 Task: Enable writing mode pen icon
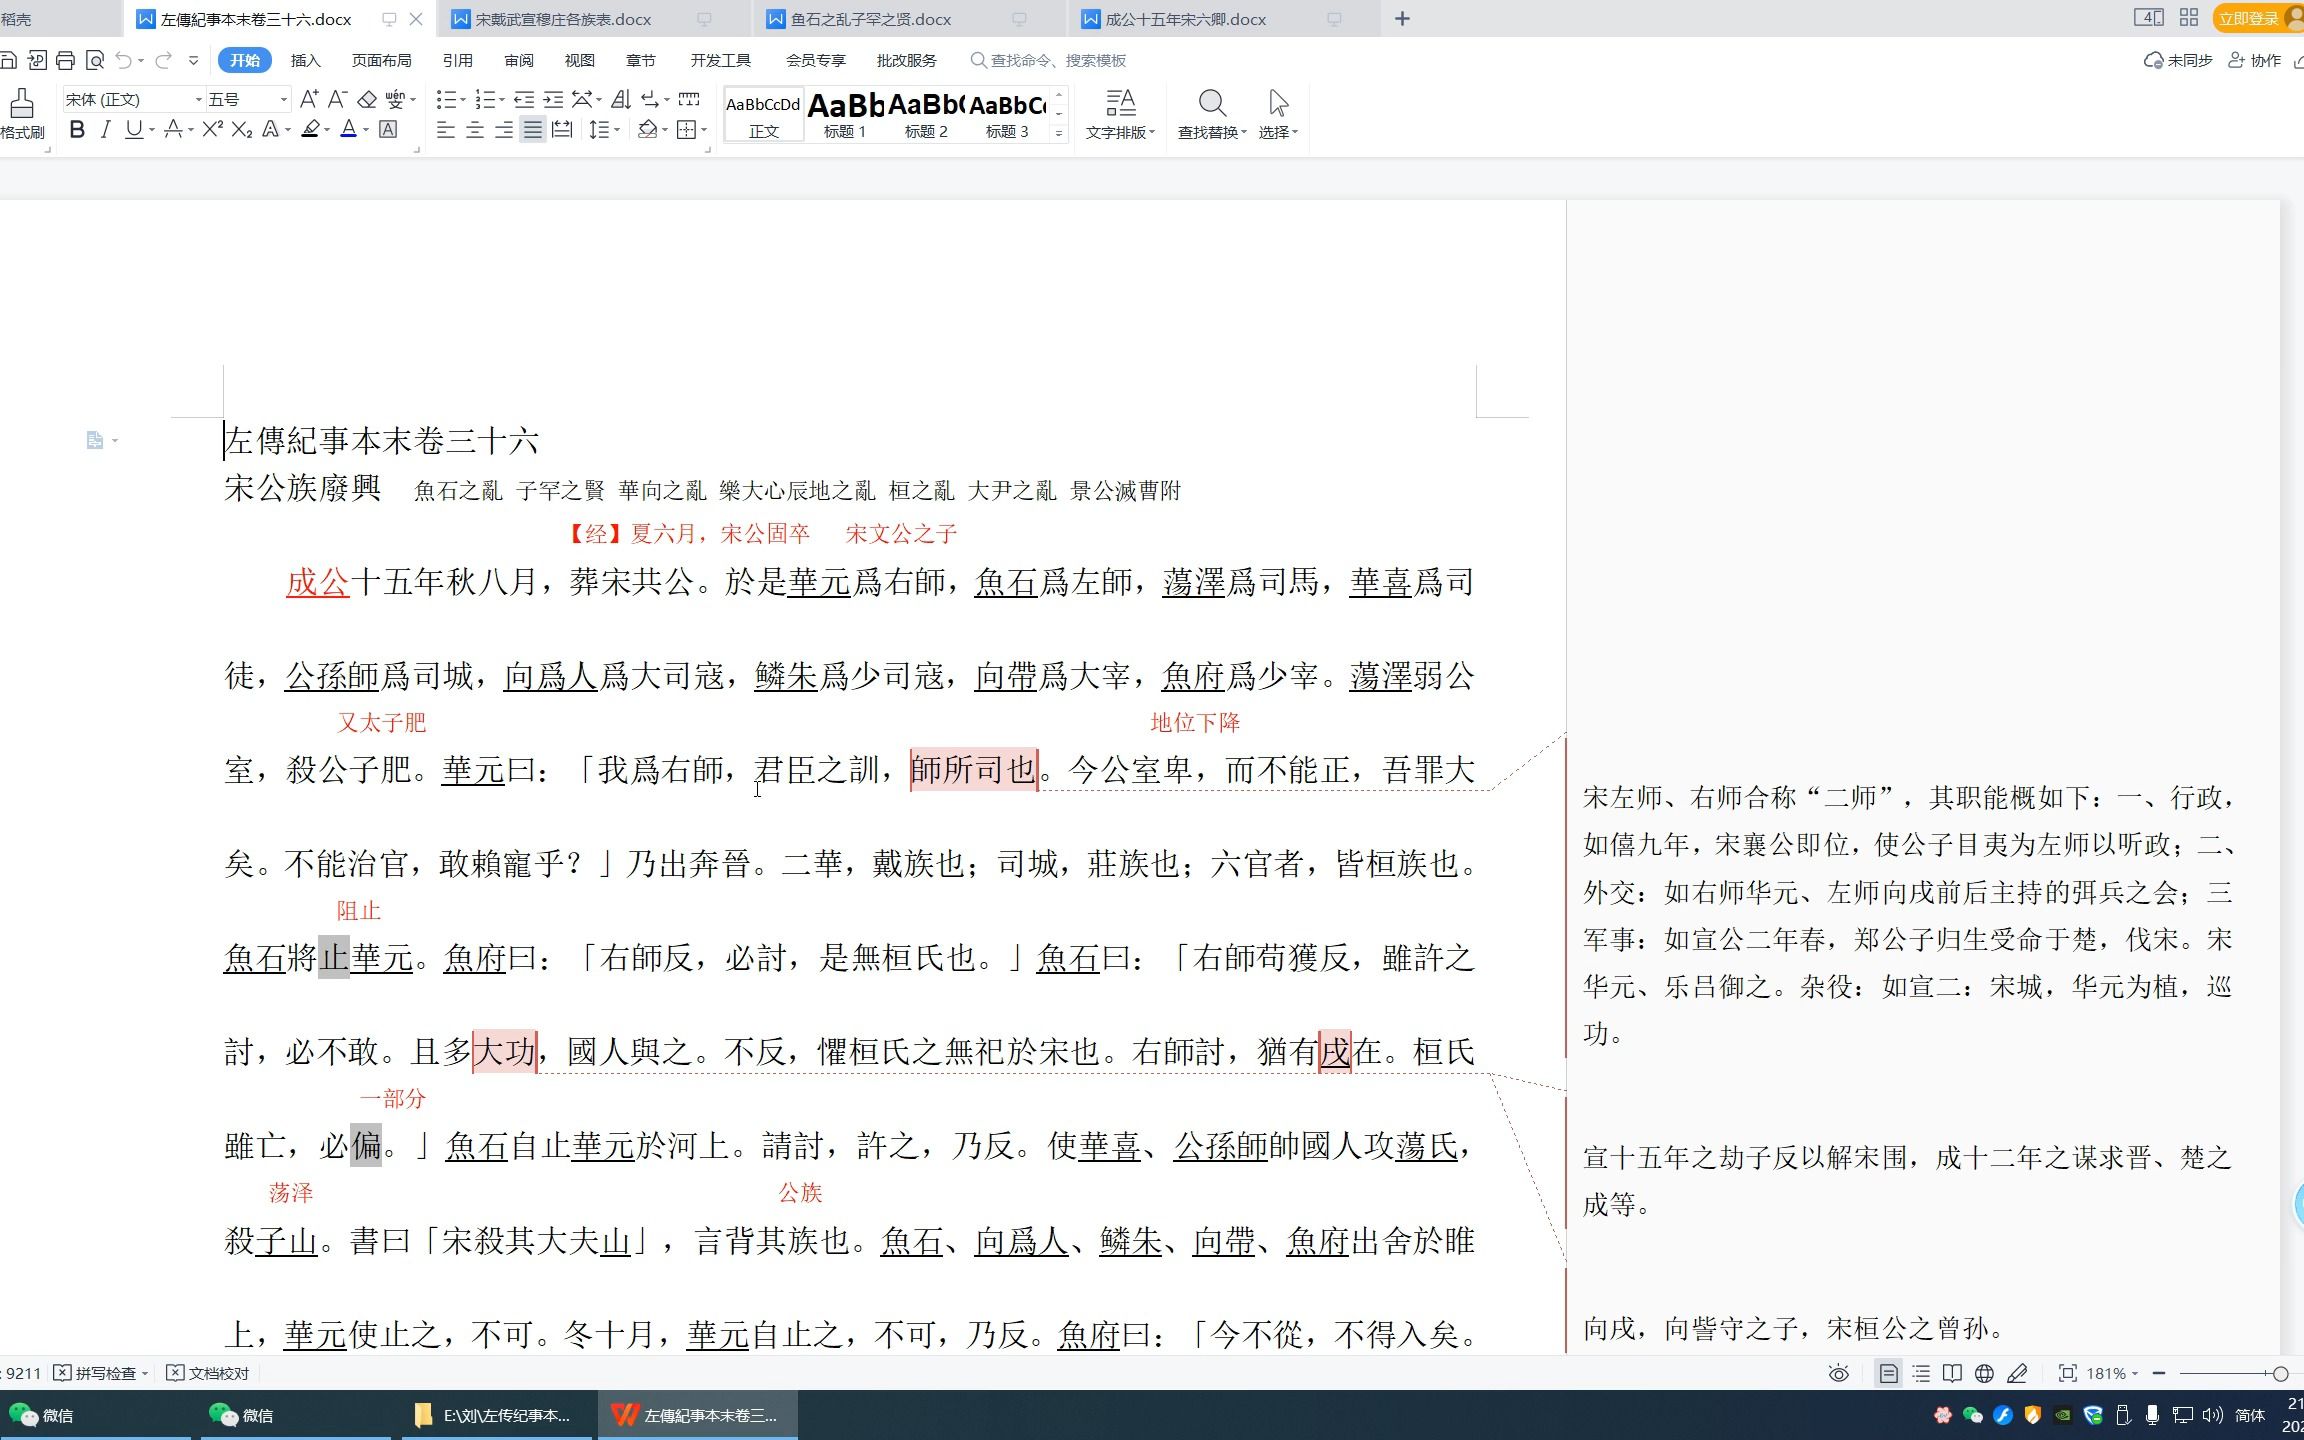tap(2017, 1373)
